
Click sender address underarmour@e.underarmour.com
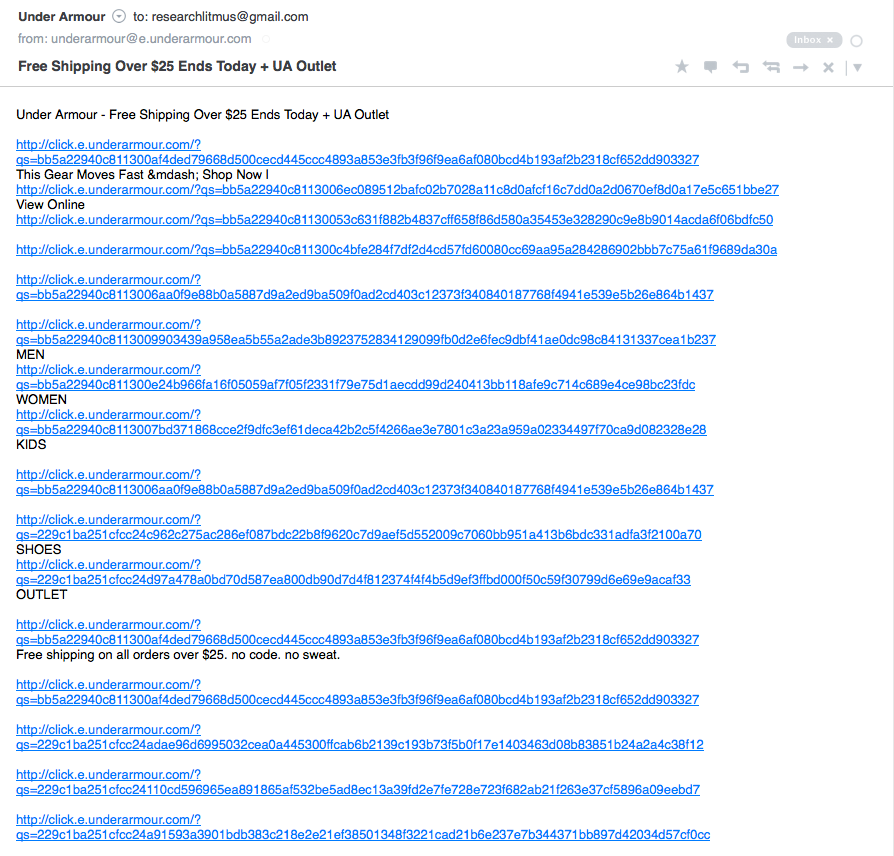[151, 39]
